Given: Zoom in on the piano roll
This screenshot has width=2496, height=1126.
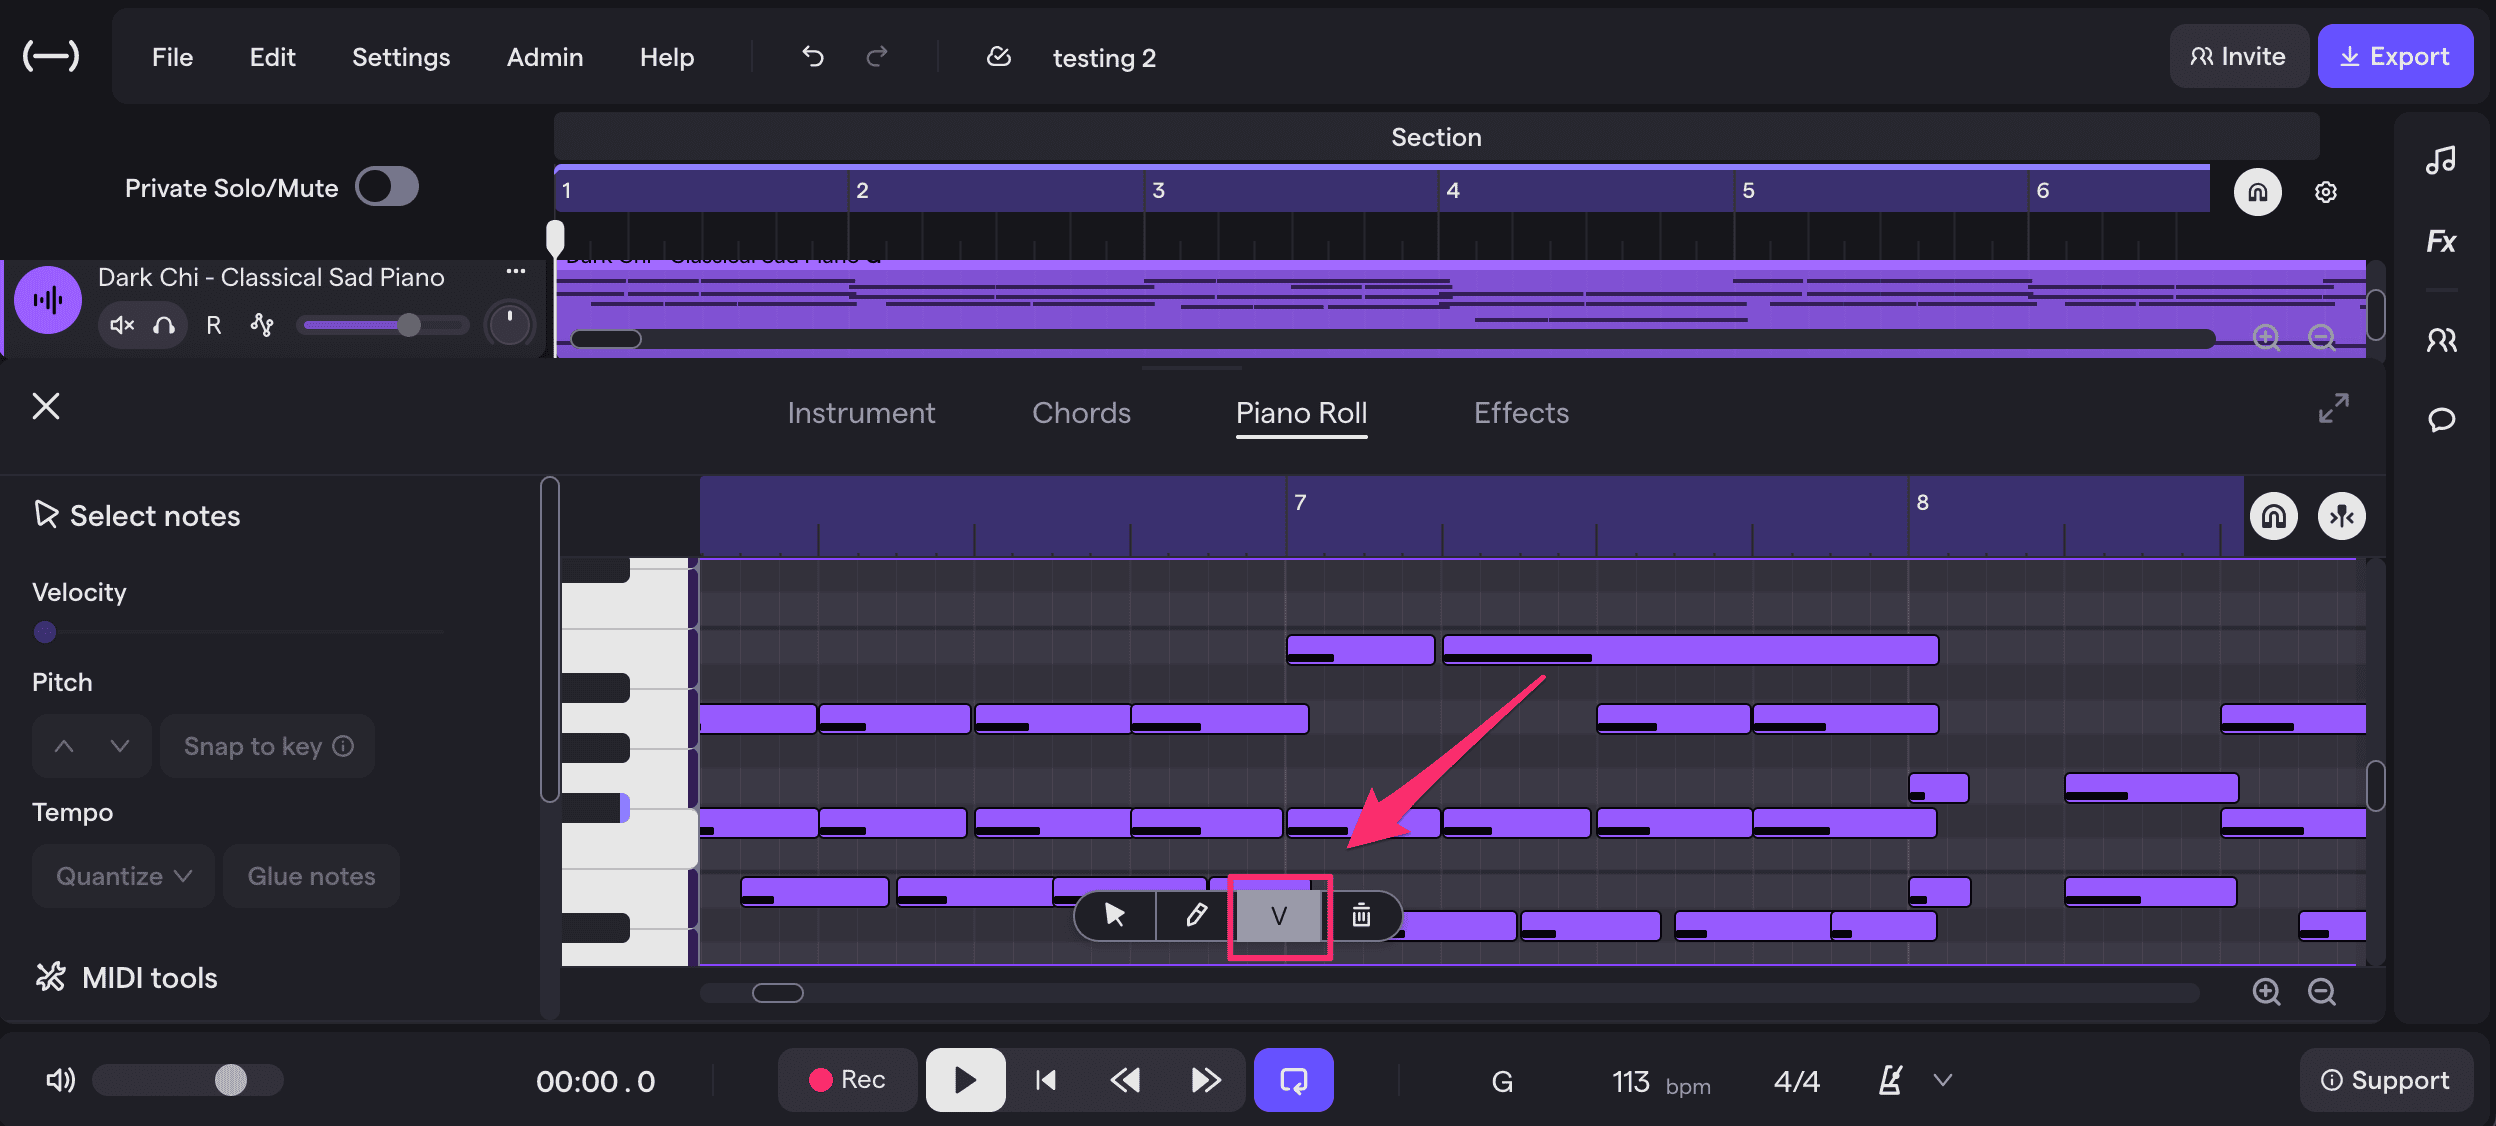Looking at the screenshot, I should [x=2266, y=991].
